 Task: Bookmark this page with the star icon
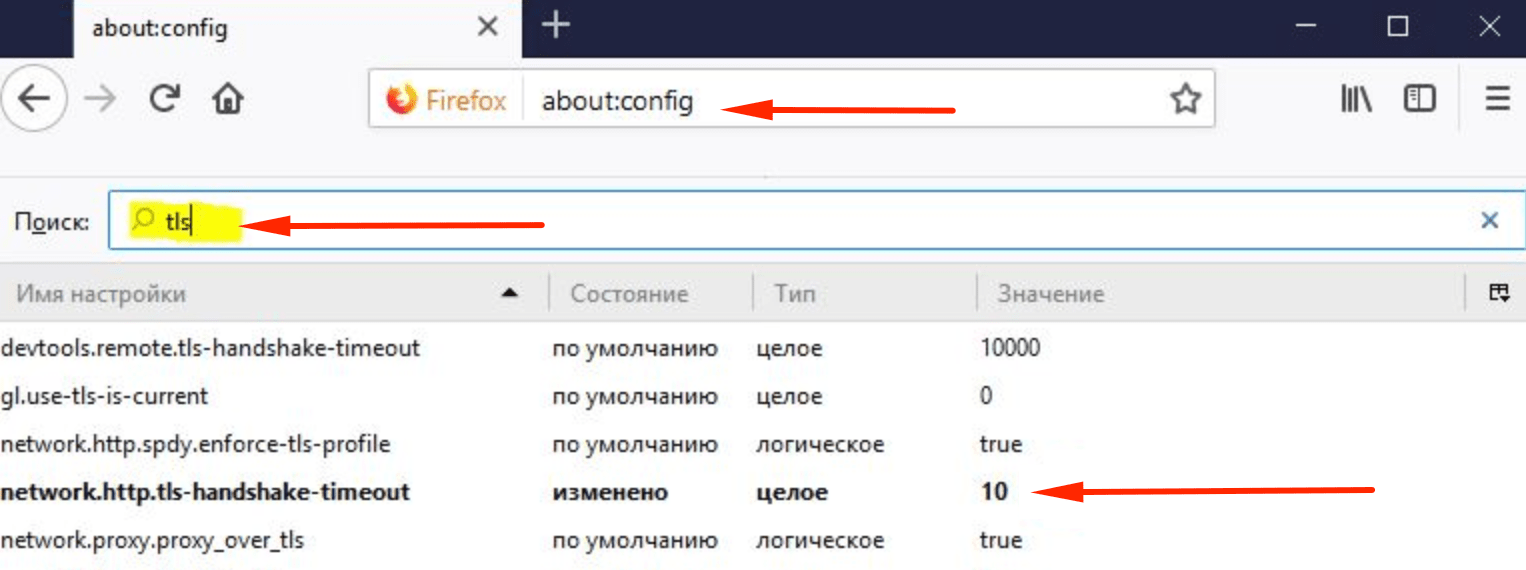click(x=1184, y=99)
